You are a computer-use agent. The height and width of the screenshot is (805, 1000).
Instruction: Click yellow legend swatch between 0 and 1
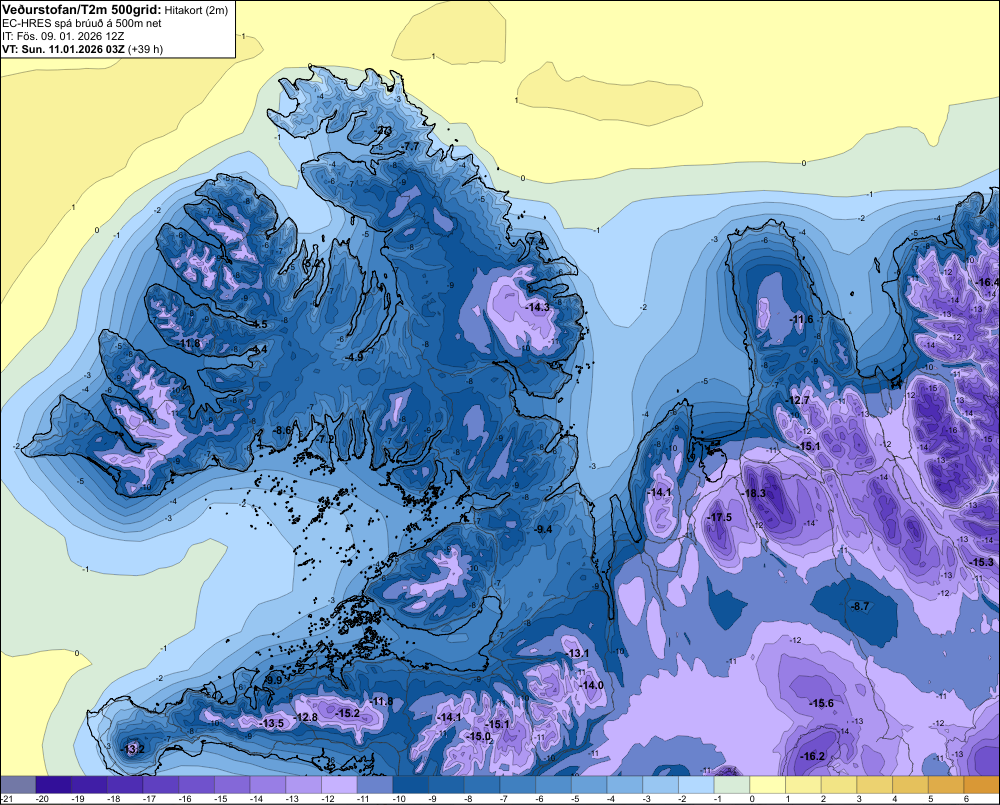tap(768, 784)
